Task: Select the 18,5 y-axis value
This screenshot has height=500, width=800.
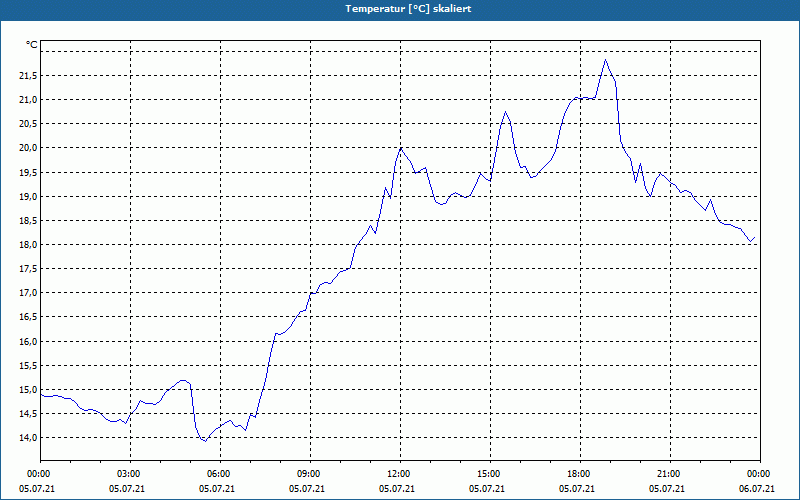Action: 28,220
